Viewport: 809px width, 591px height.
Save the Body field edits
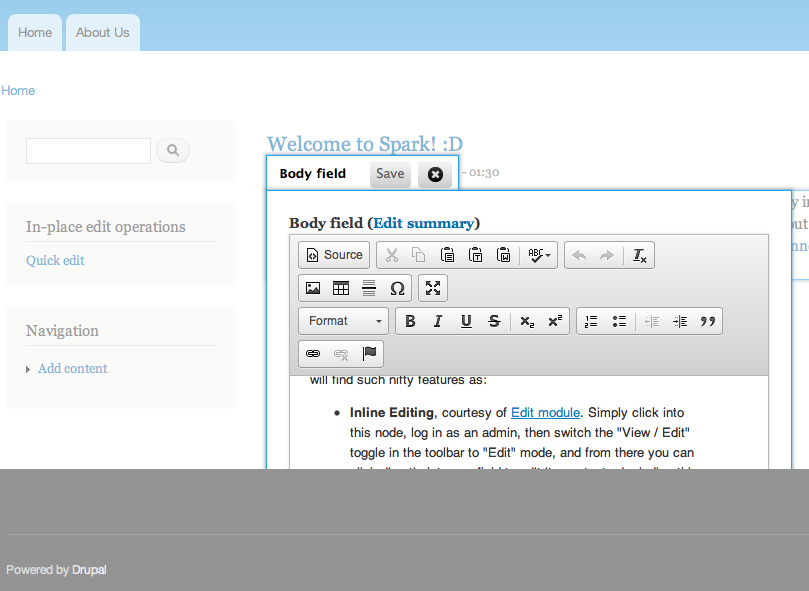coord(390,174)
